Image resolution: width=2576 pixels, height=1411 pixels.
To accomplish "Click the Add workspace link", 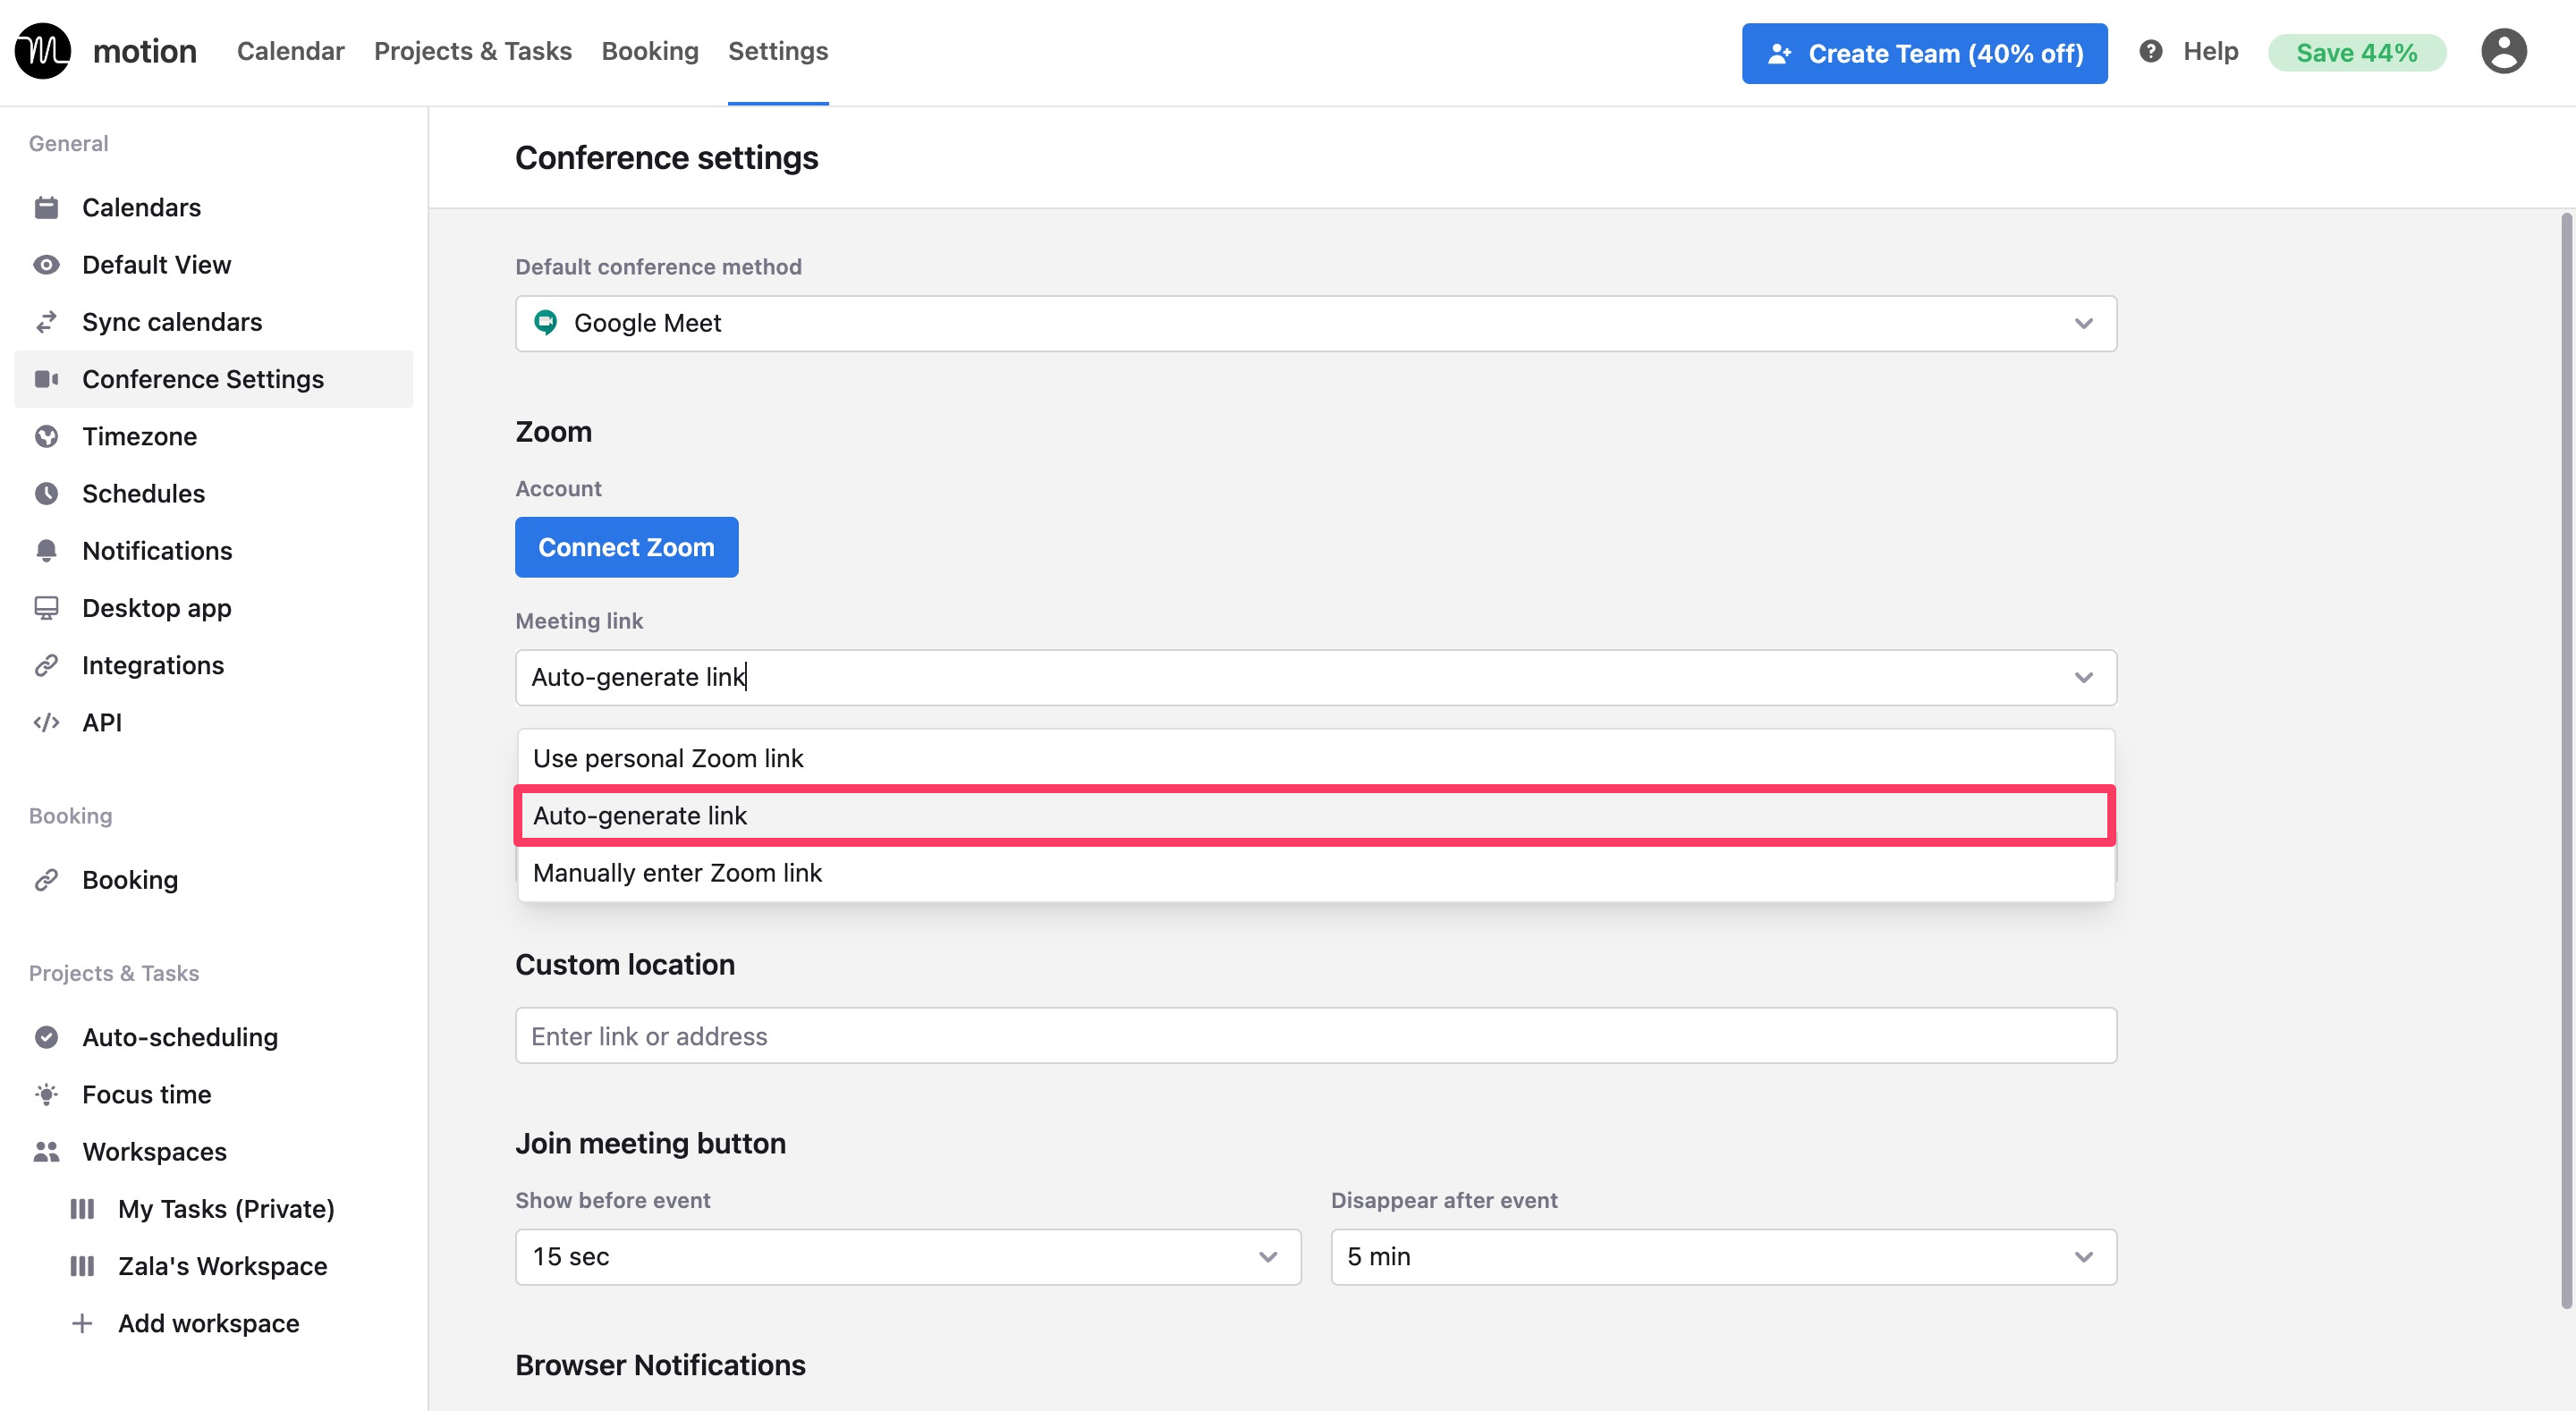I will coord(208,1323).
